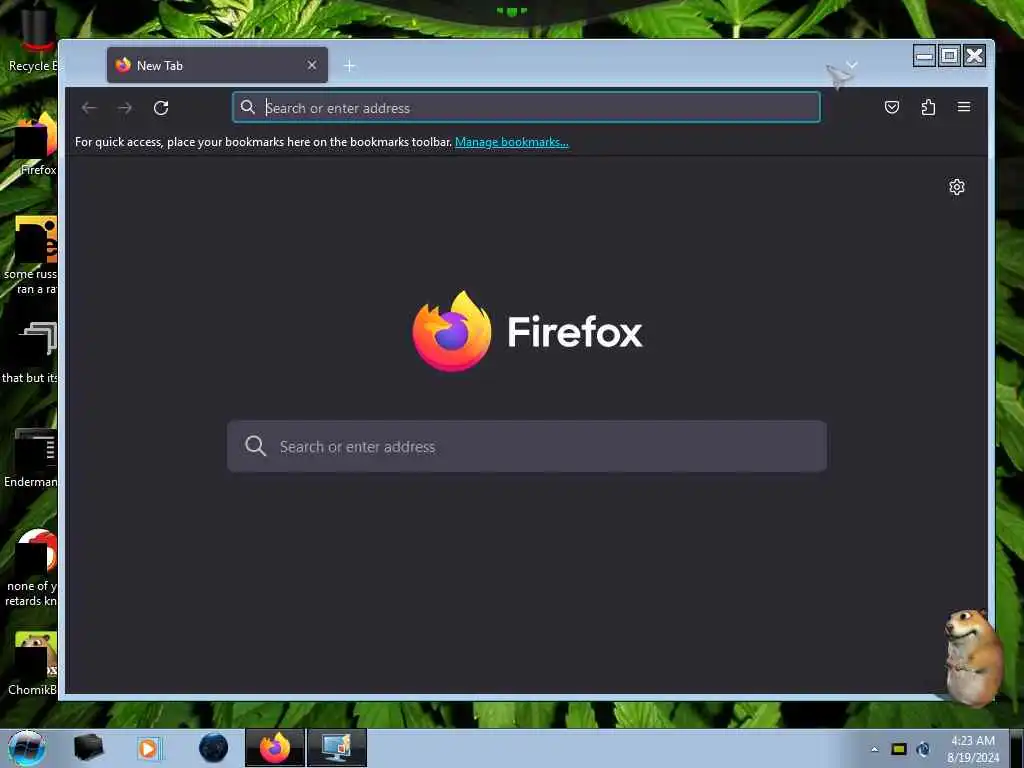Open the Manage bookmarks link
1024x768 pixels.
[511, 142]
